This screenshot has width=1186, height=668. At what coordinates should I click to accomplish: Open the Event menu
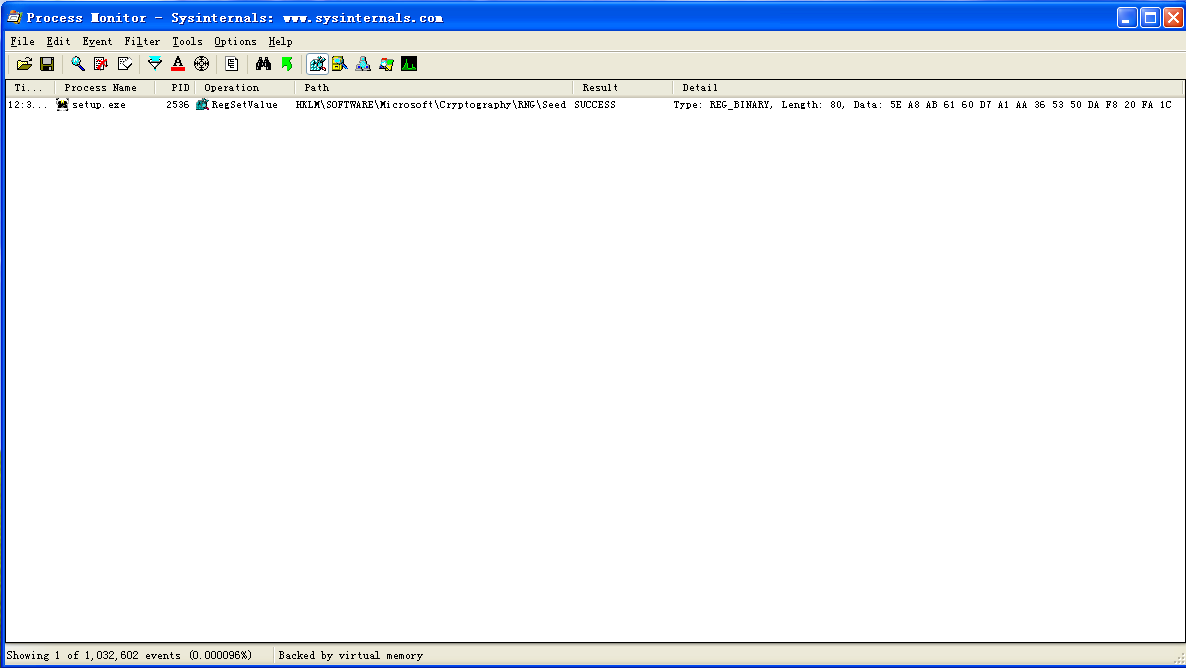[97, 42]
